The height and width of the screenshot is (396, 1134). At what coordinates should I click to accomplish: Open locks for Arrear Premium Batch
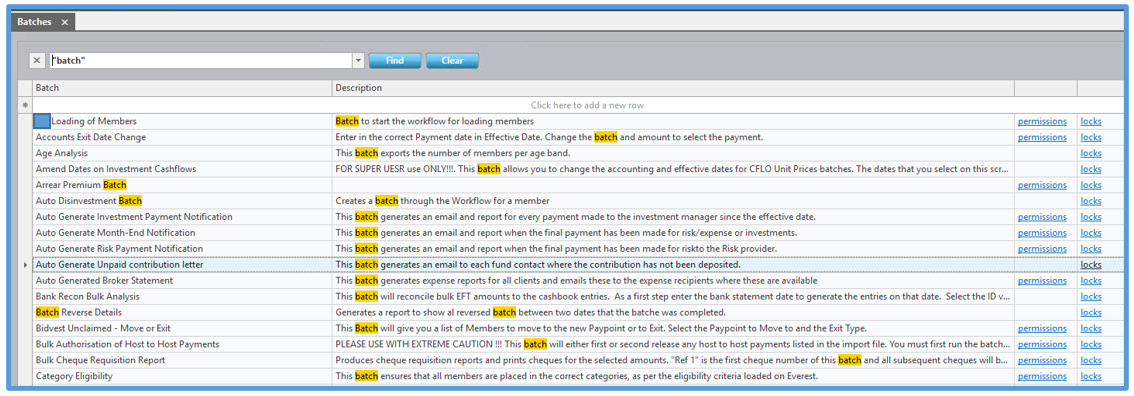pyautogui.click(x=1091, y=185)
